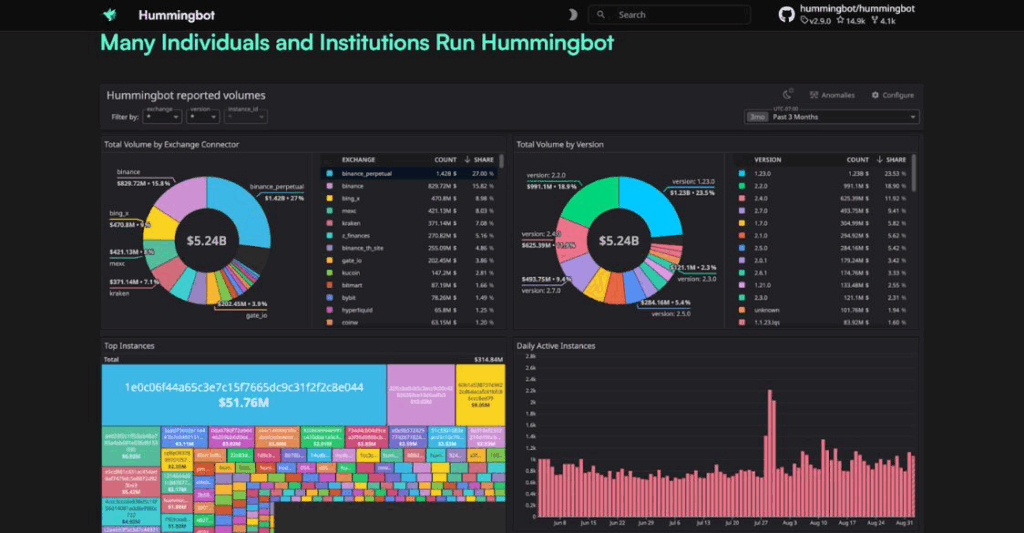Sort the exchange table by SHARE column

point(482,160)
